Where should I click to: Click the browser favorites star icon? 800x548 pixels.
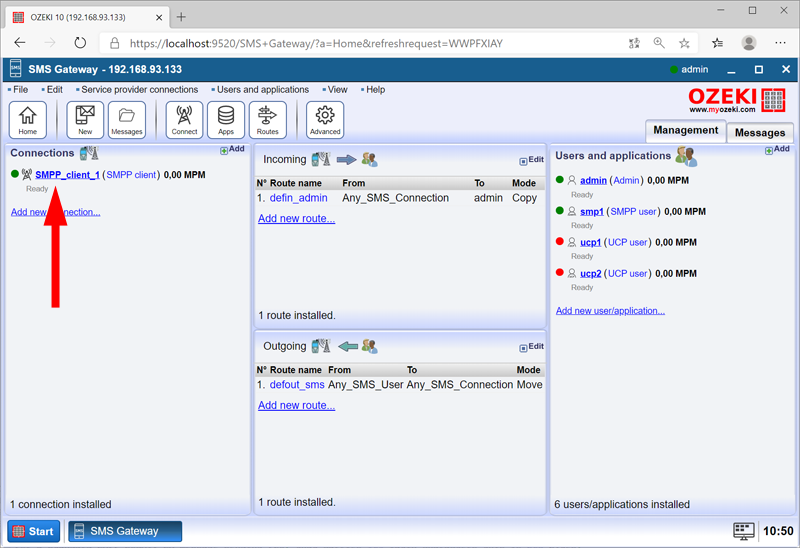coord(684,43)
